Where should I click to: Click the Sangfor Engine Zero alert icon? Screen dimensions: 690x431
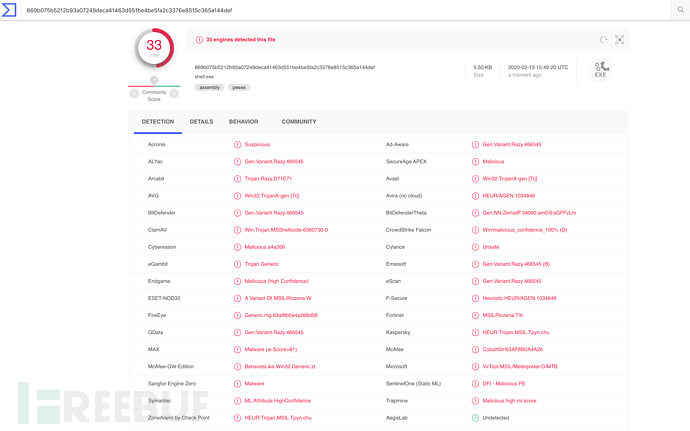(237, 383)
